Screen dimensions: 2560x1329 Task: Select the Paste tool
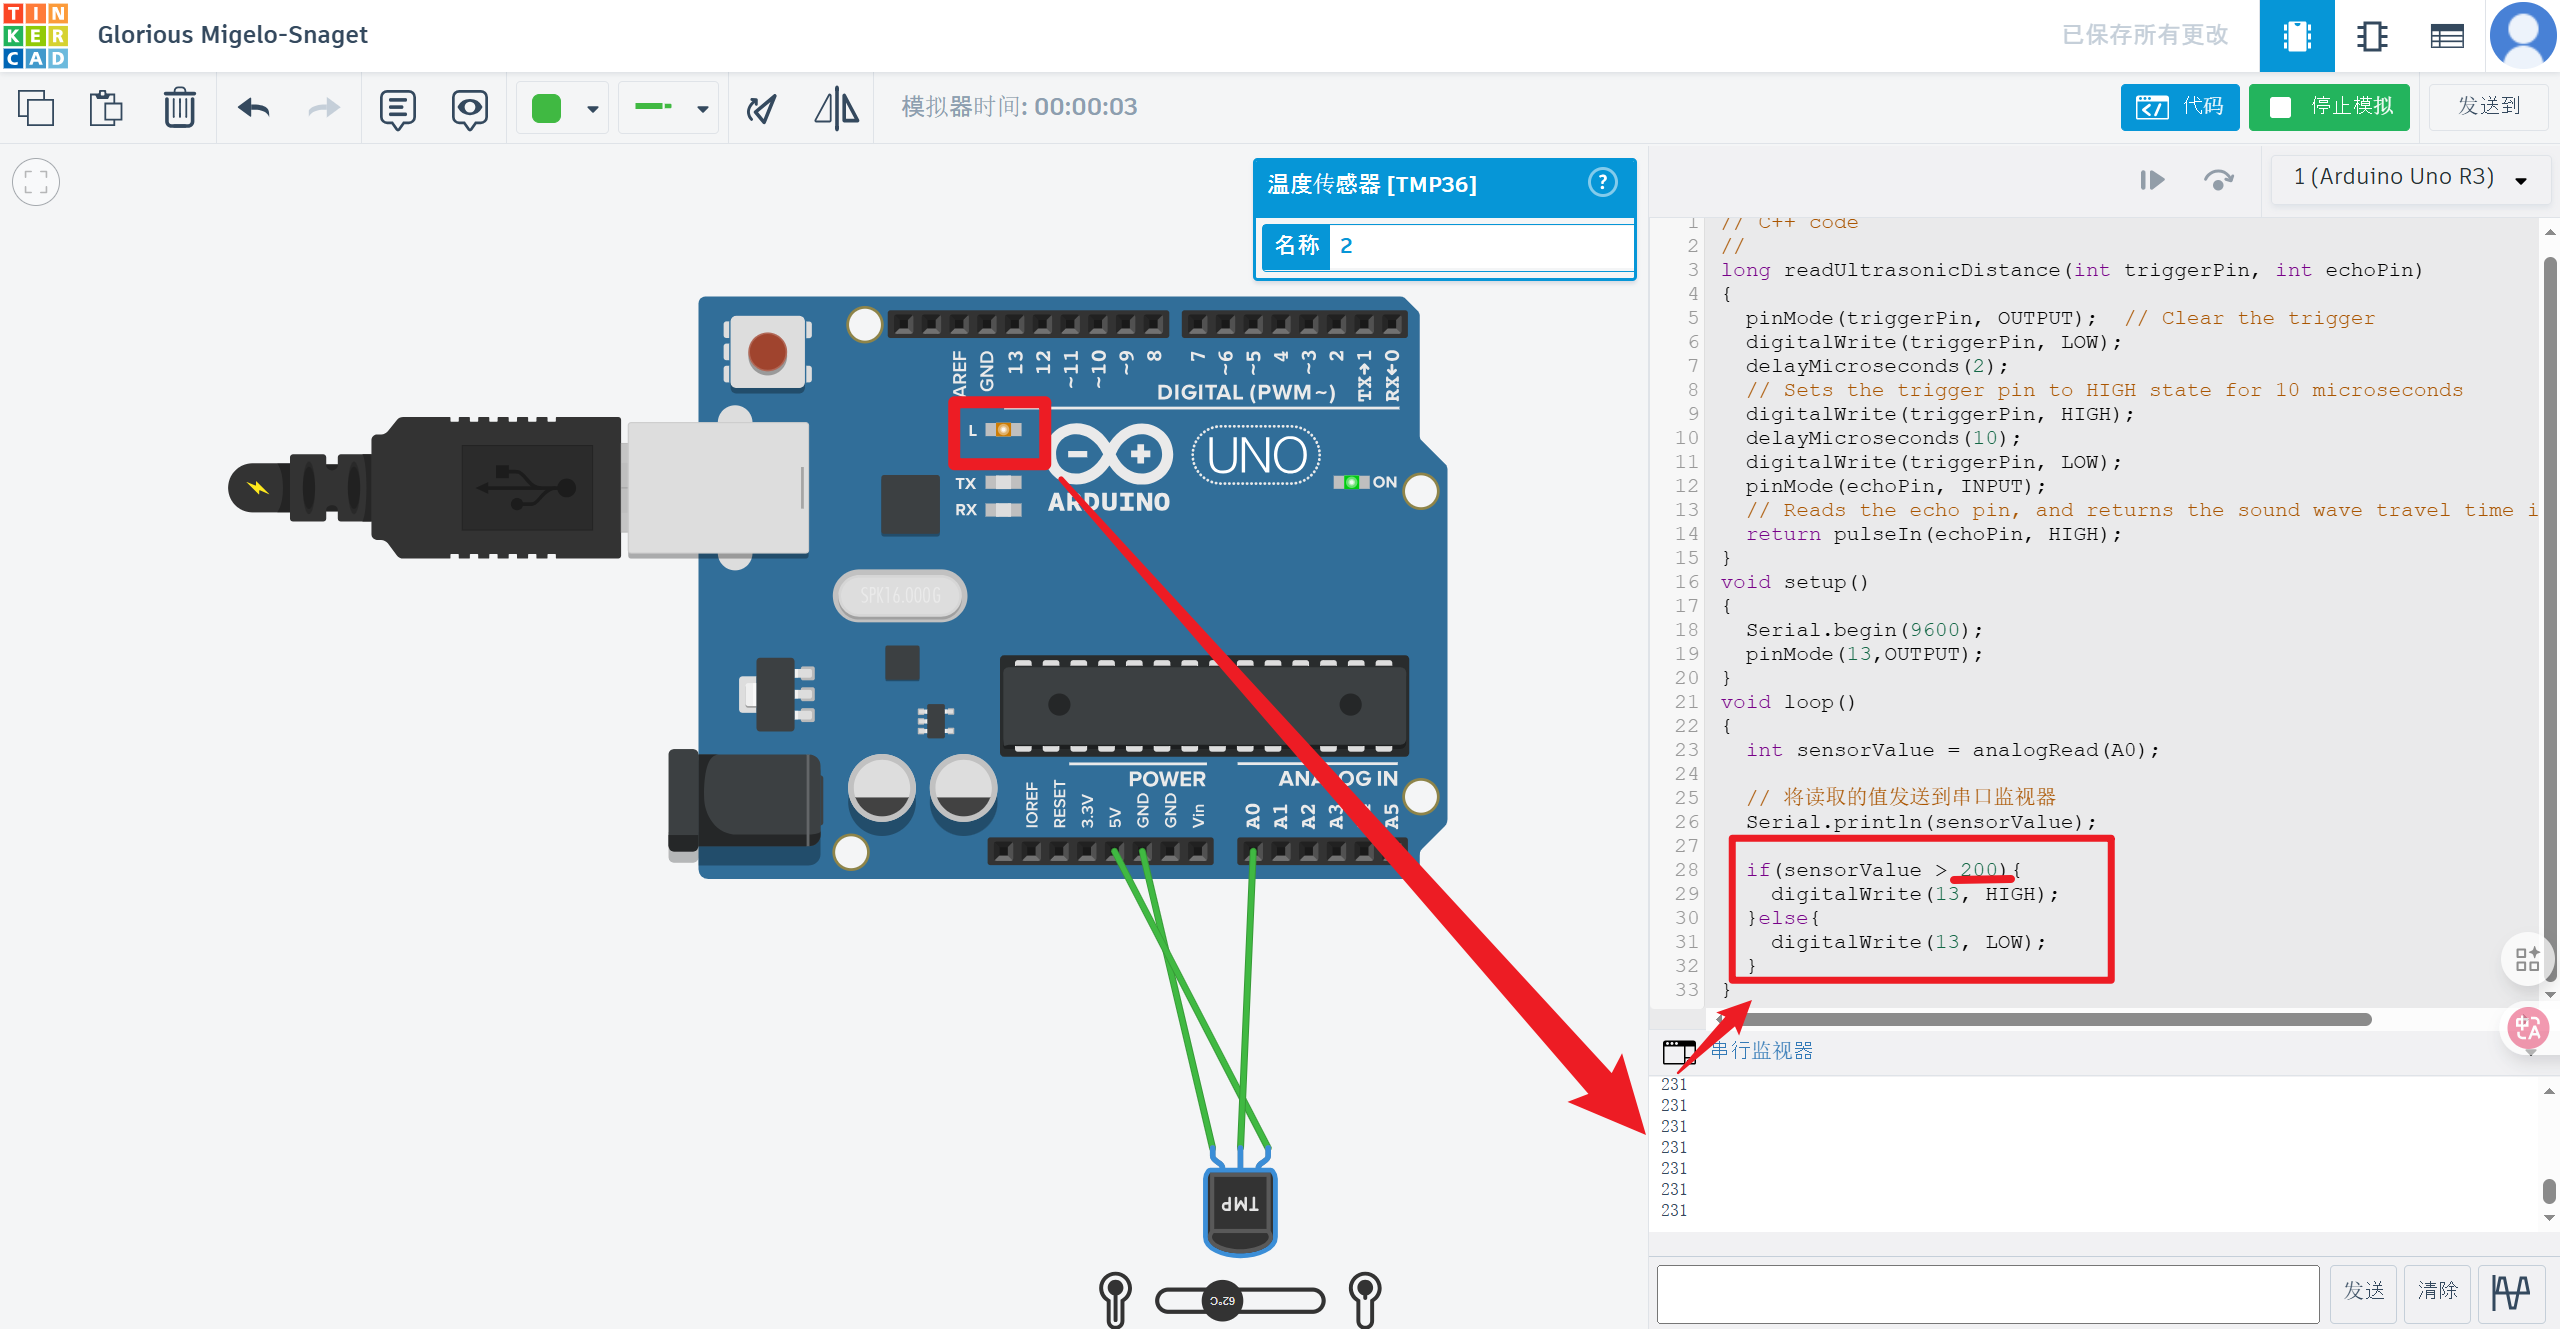[x=107, y=107]
